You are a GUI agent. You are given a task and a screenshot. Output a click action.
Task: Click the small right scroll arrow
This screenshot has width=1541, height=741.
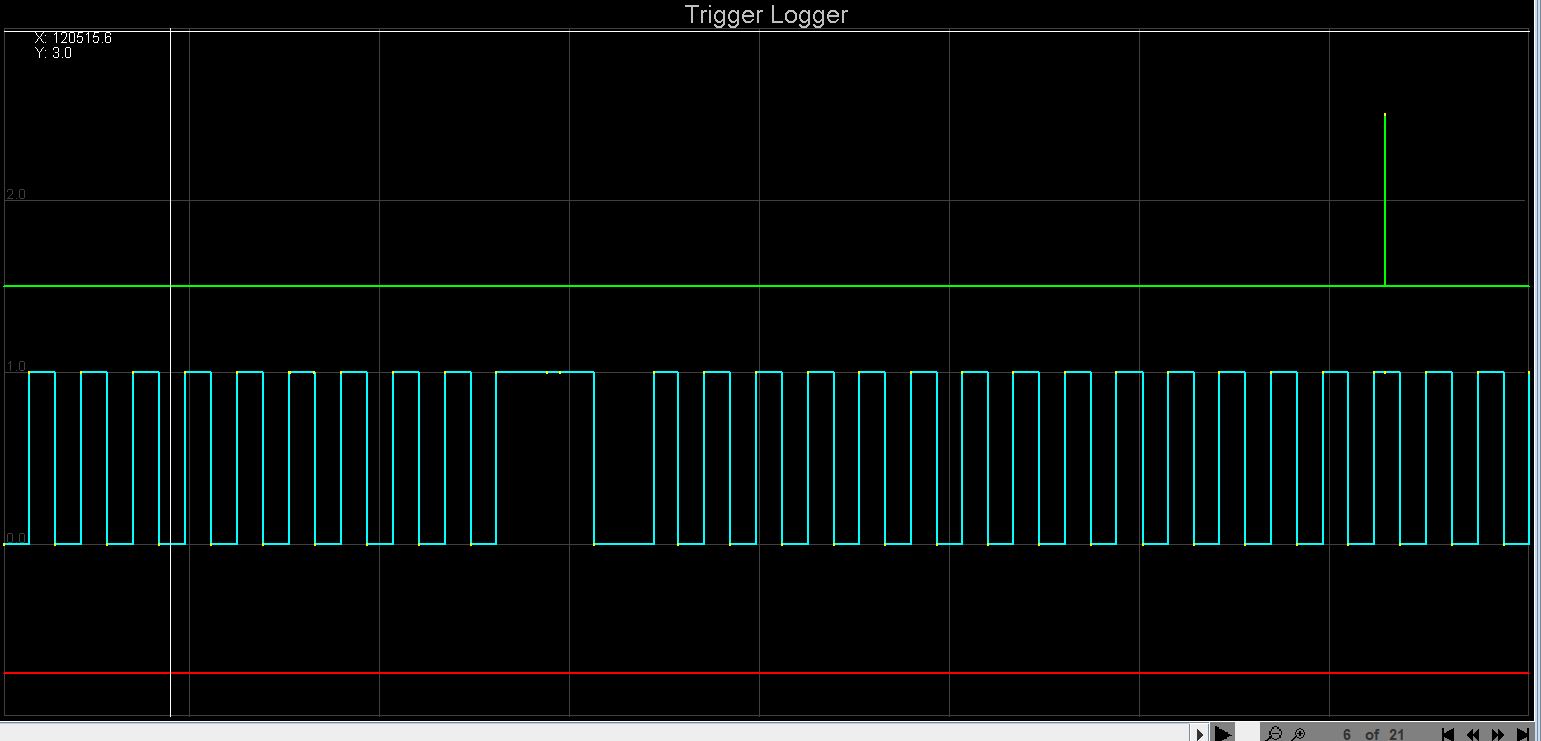pyautogui.click(x=1200, y=735)
